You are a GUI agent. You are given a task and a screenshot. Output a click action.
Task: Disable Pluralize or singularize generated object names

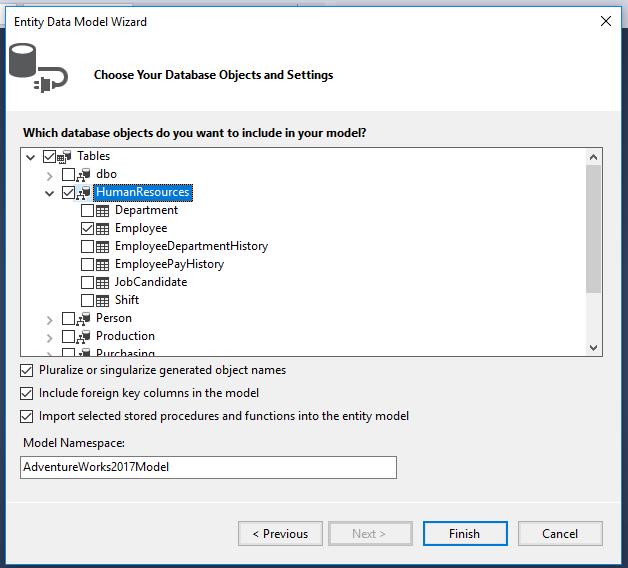coord(26,370)
